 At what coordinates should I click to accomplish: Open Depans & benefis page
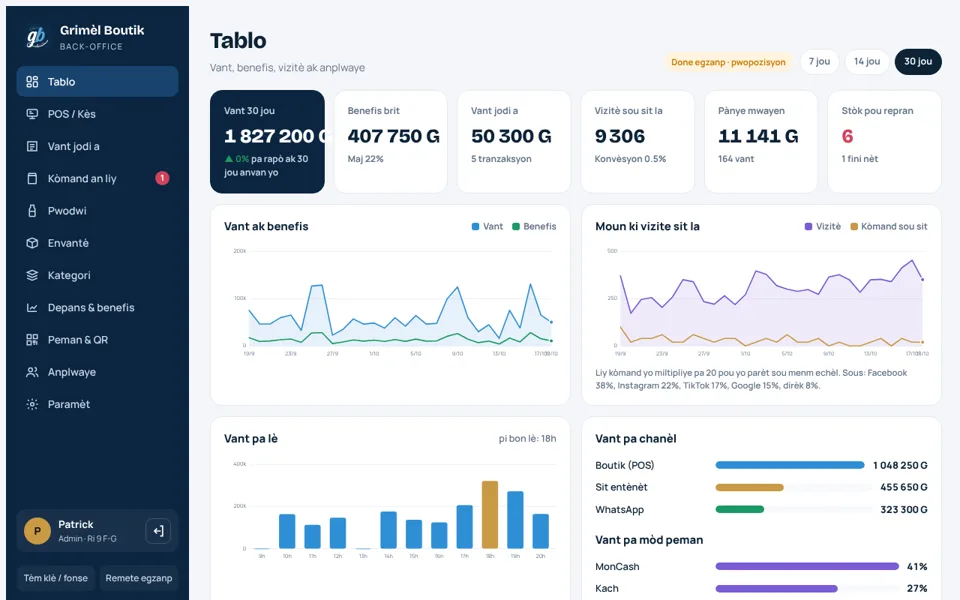tap(97, 307)
